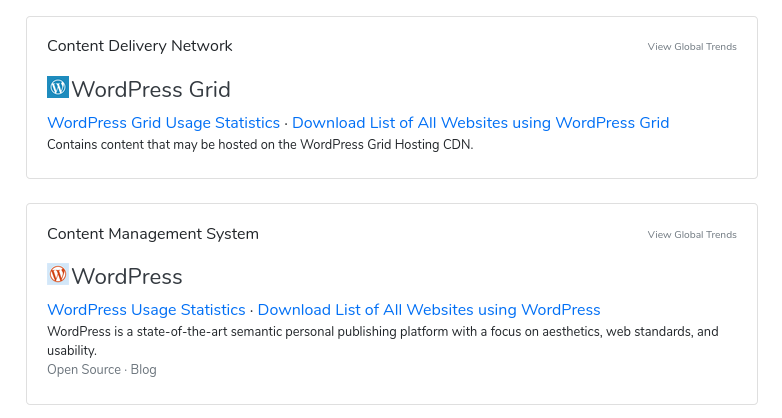This screenshot has width=782, height=418.
Task: Select the Content Management System heading
Action: click(153, 234)
